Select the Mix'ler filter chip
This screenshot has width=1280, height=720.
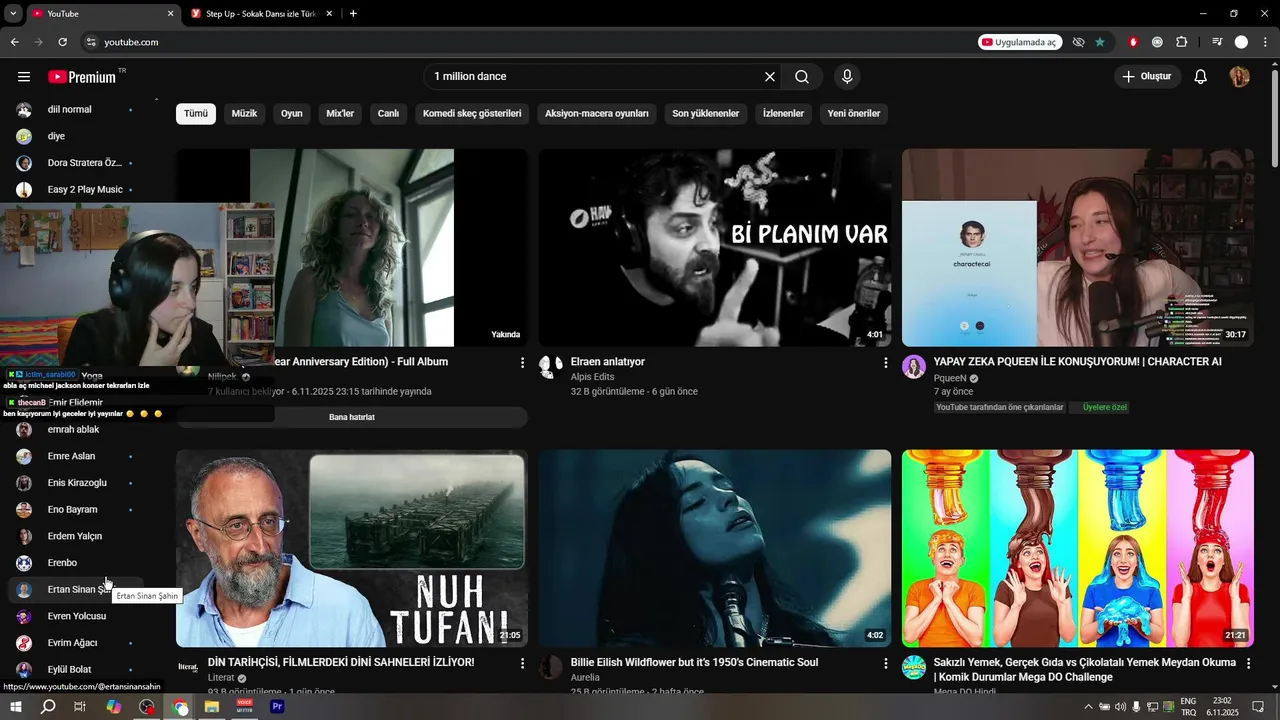[340, 114]
